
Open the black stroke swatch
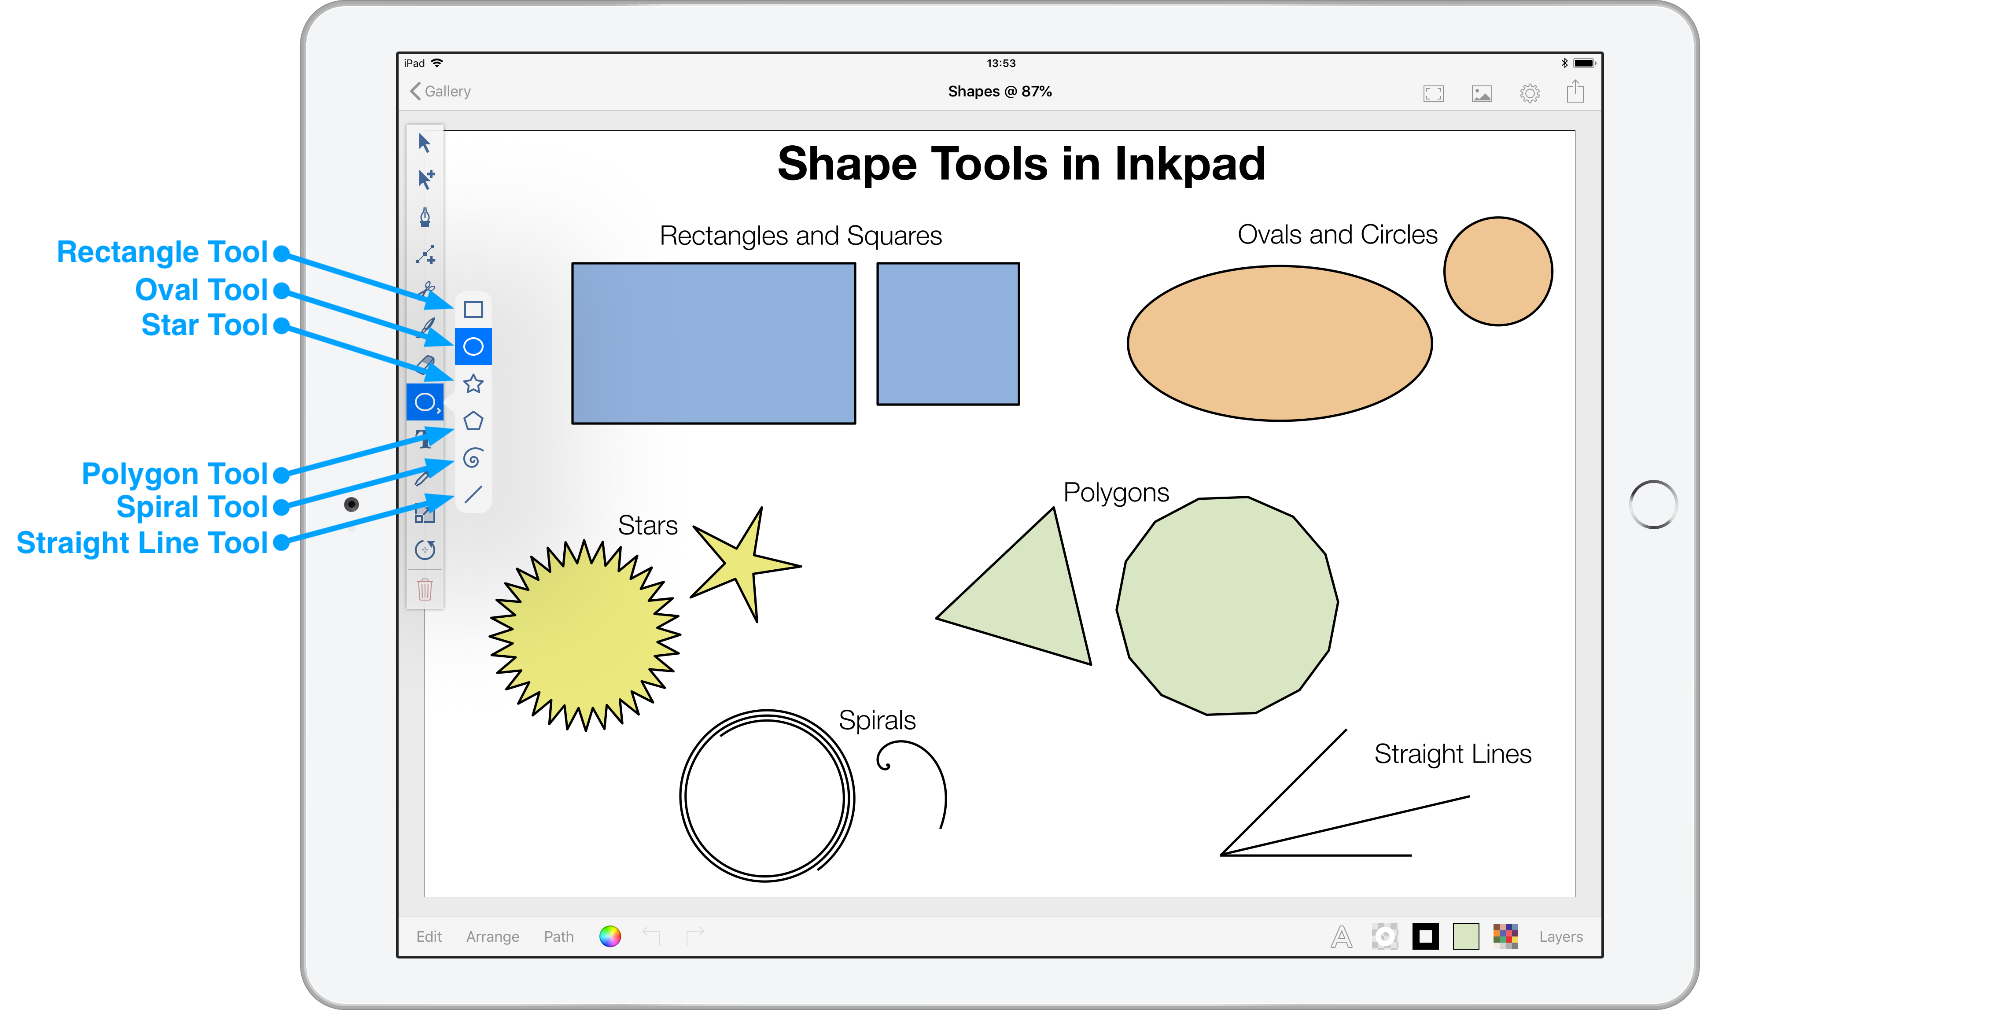(x=1426, y=936)
